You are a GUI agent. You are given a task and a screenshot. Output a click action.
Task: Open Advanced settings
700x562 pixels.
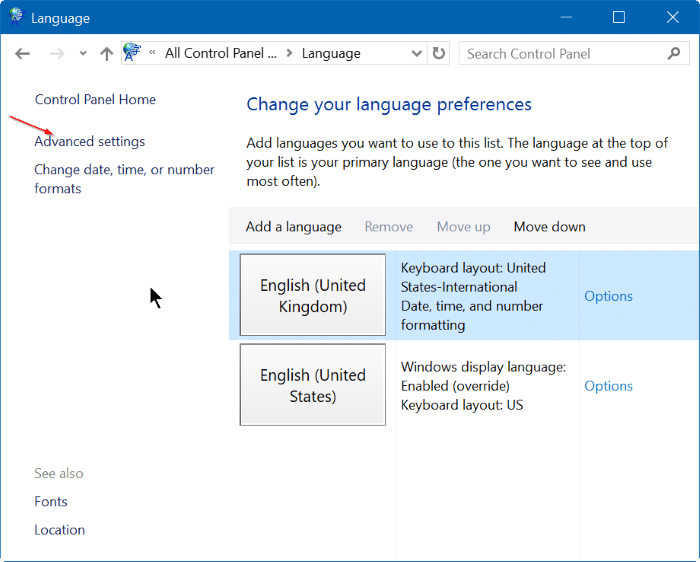pos(90,142)
